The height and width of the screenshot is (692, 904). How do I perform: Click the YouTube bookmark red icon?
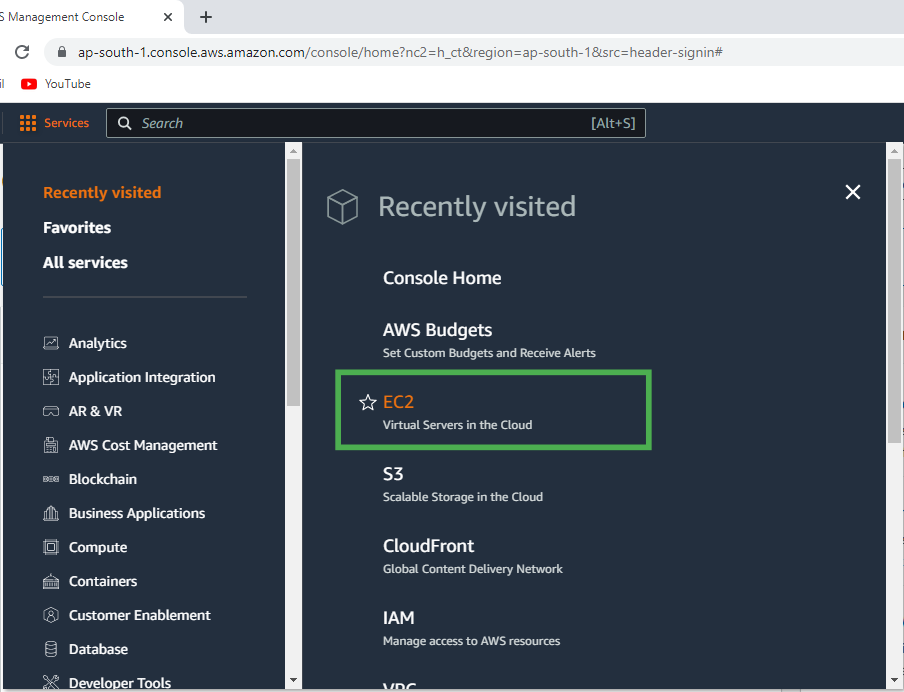click(29, 84)
